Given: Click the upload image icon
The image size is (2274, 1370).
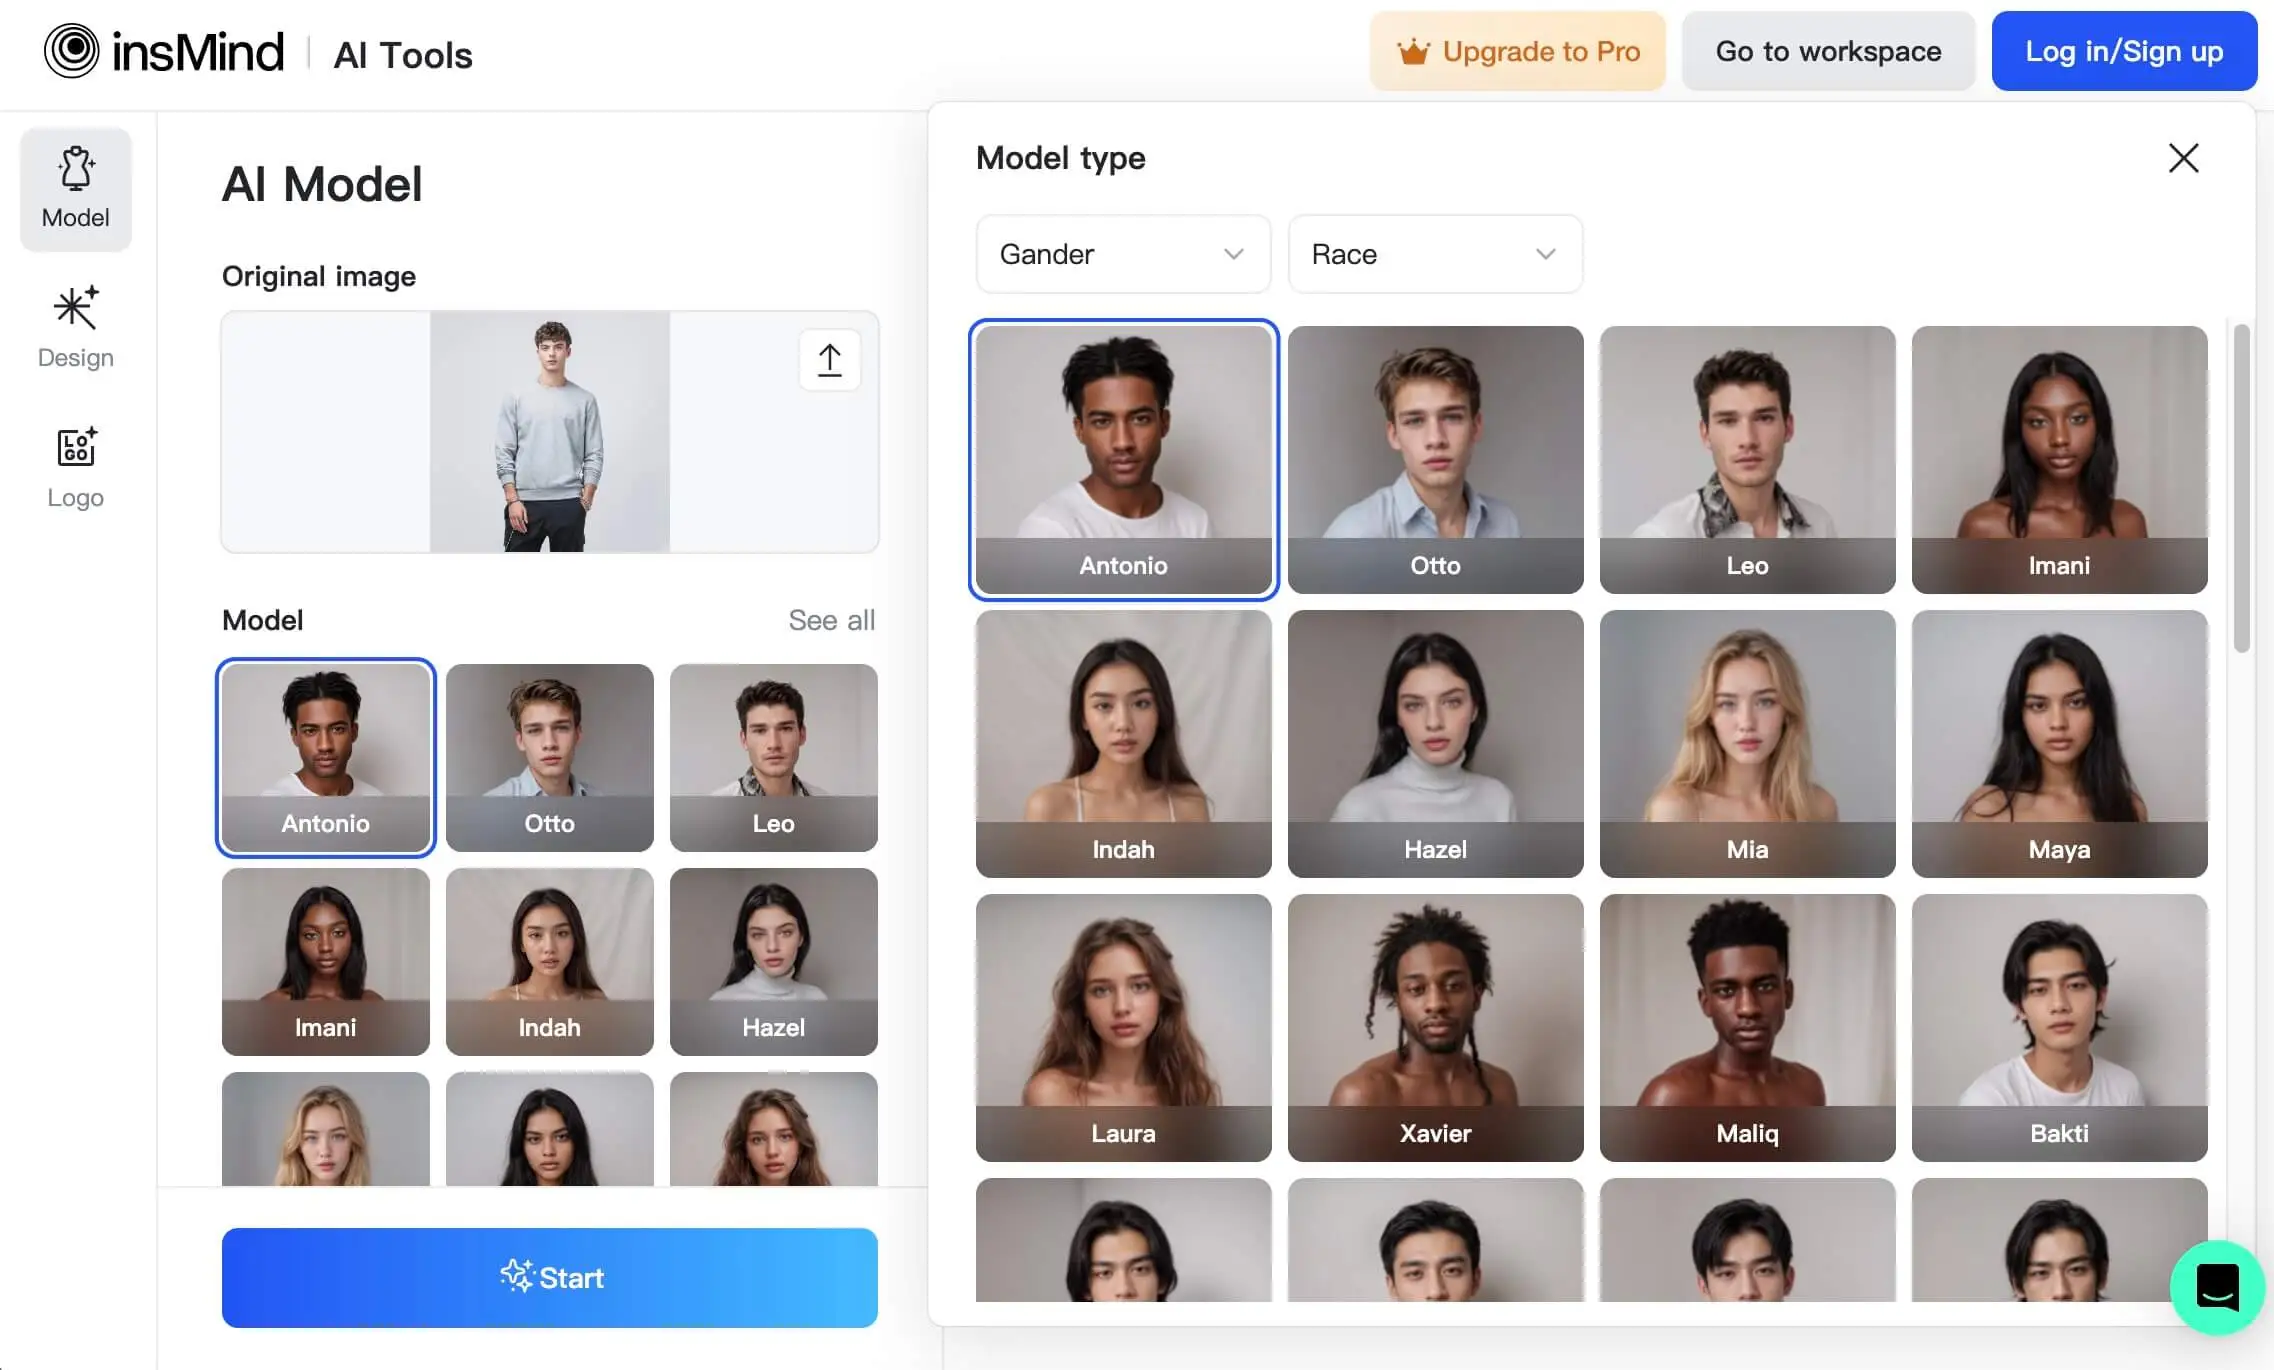Looking at the screenshot, I should (x=828, y=359).
